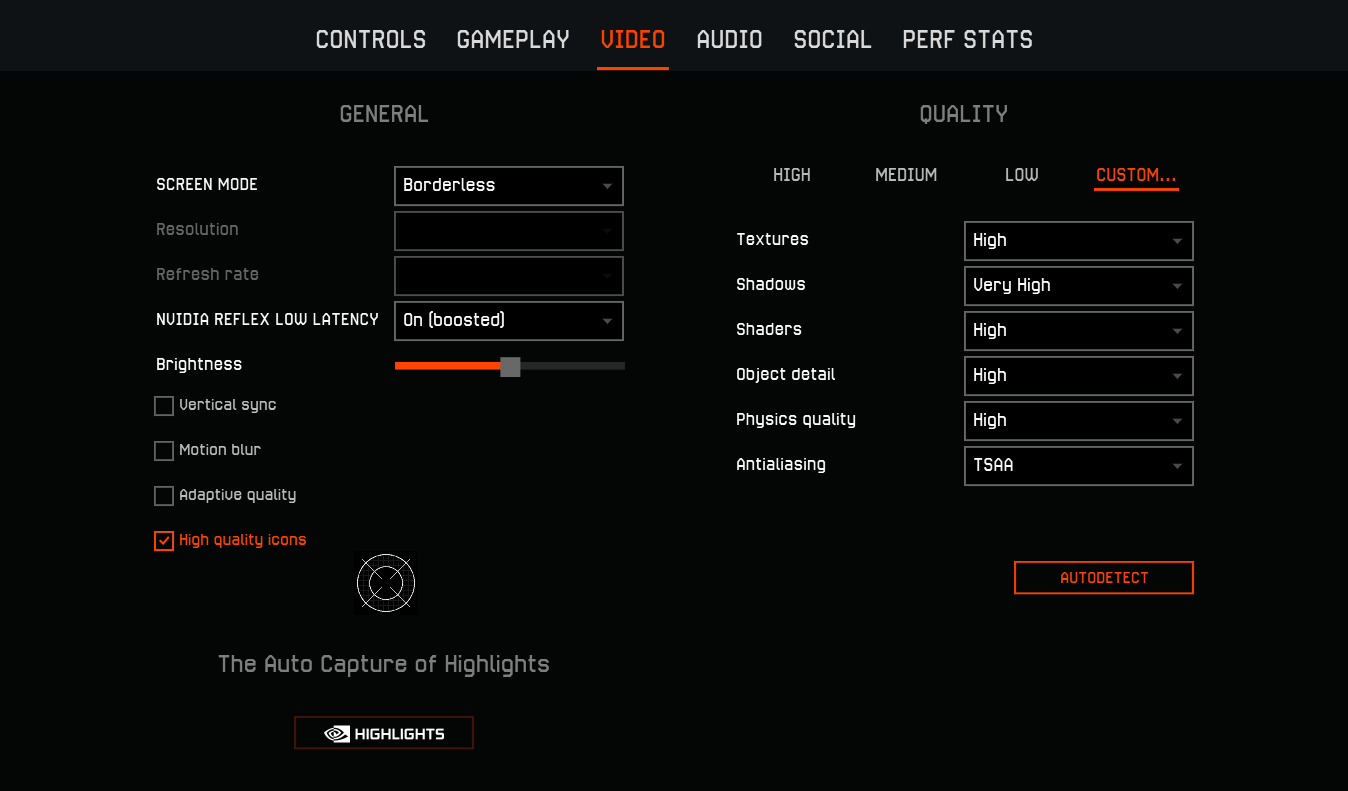Open the Shadows dropdown showing Very High

1079,286
